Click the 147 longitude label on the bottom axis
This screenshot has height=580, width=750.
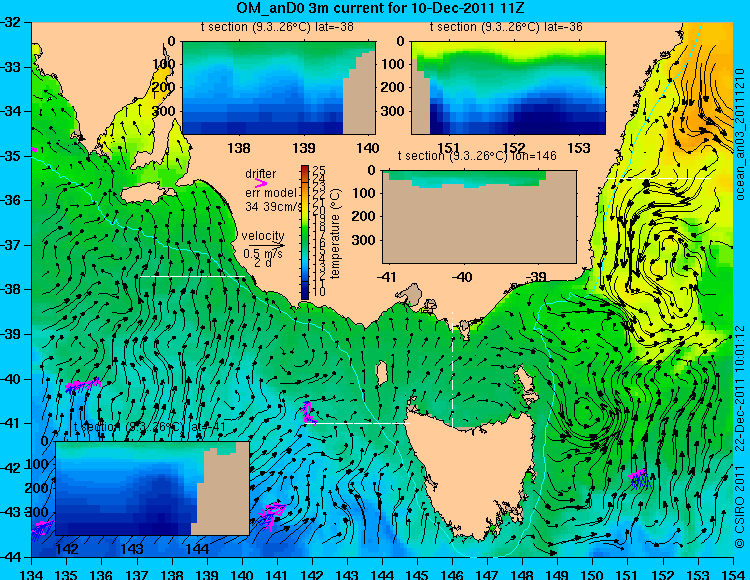pyautogui.click(x=487, y=574)
